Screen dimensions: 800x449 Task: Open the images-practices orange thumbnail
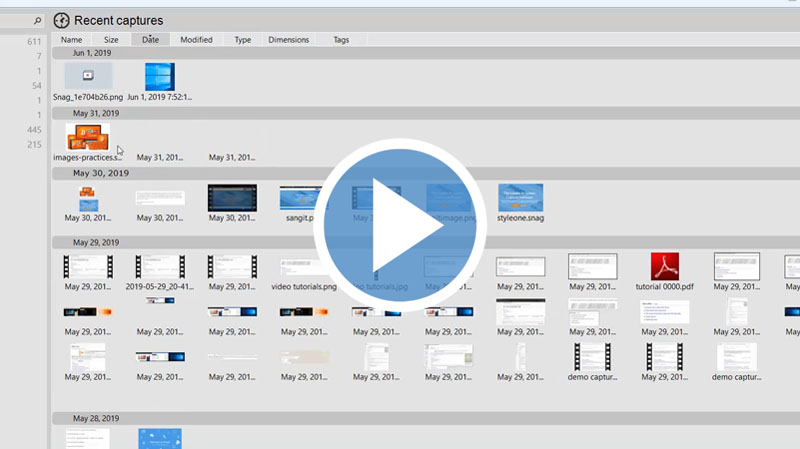pos(88,137)
